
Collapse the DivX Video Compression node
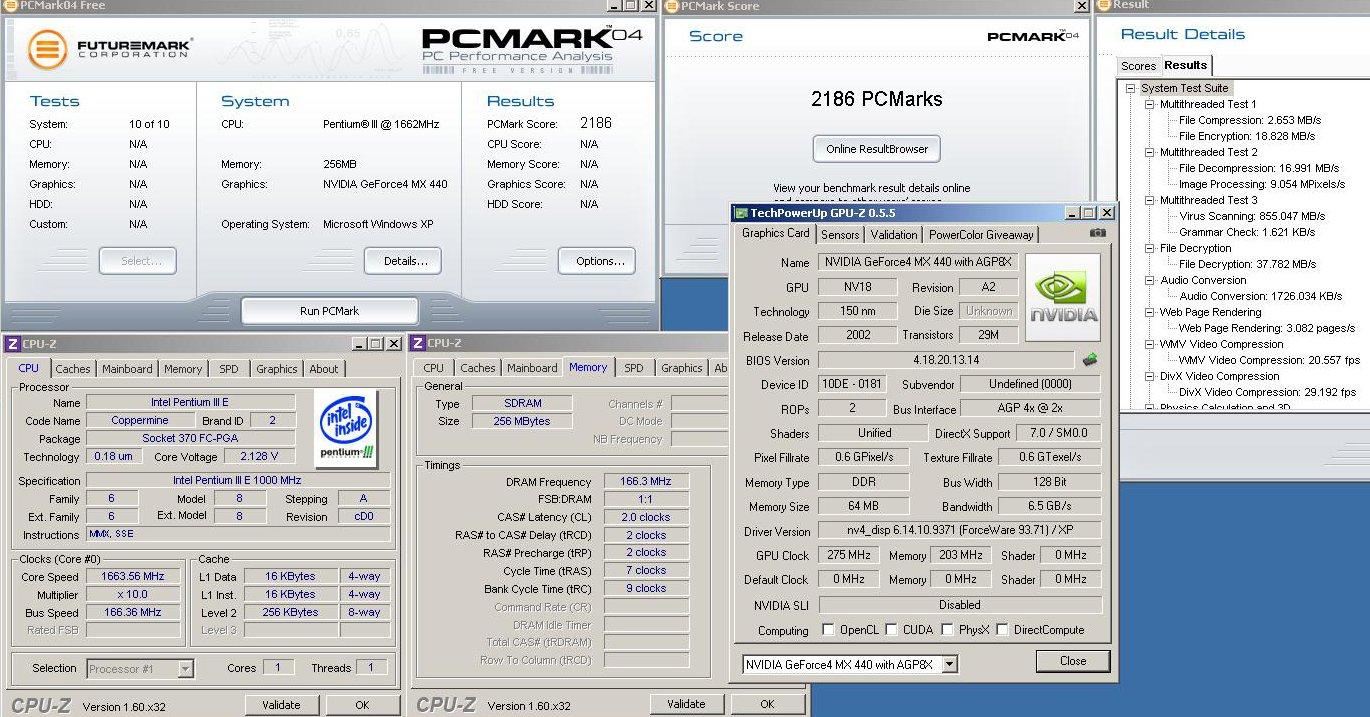[x=1150, y=376]
